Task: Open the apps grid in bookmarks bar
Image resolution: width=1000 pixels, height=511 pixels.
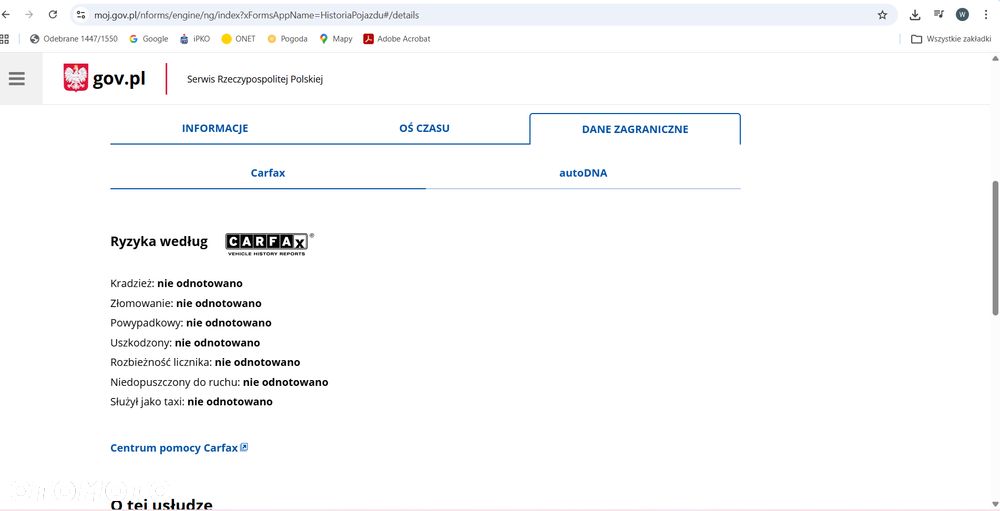Action: [4, 39]
